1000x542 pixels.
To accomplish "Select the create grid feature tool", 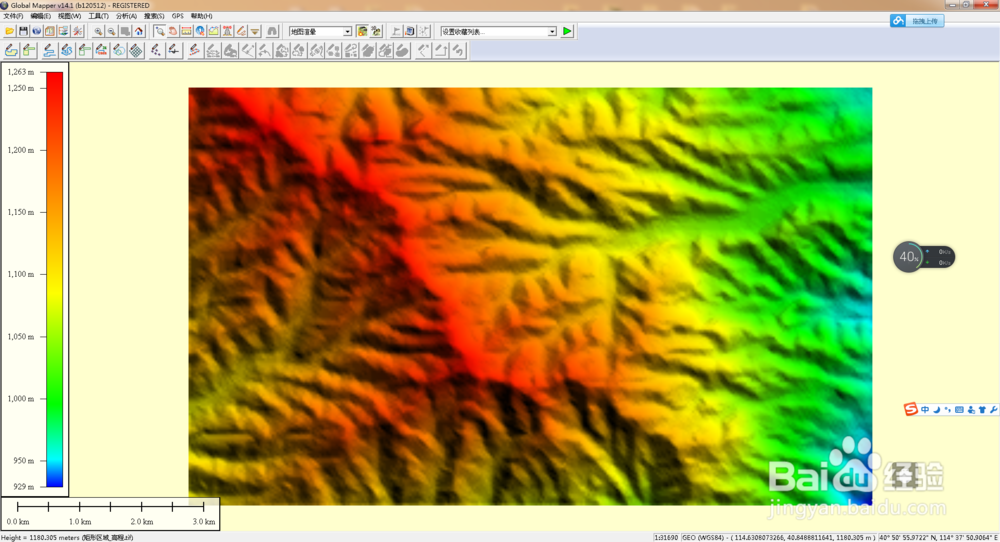I will [136, 50].
